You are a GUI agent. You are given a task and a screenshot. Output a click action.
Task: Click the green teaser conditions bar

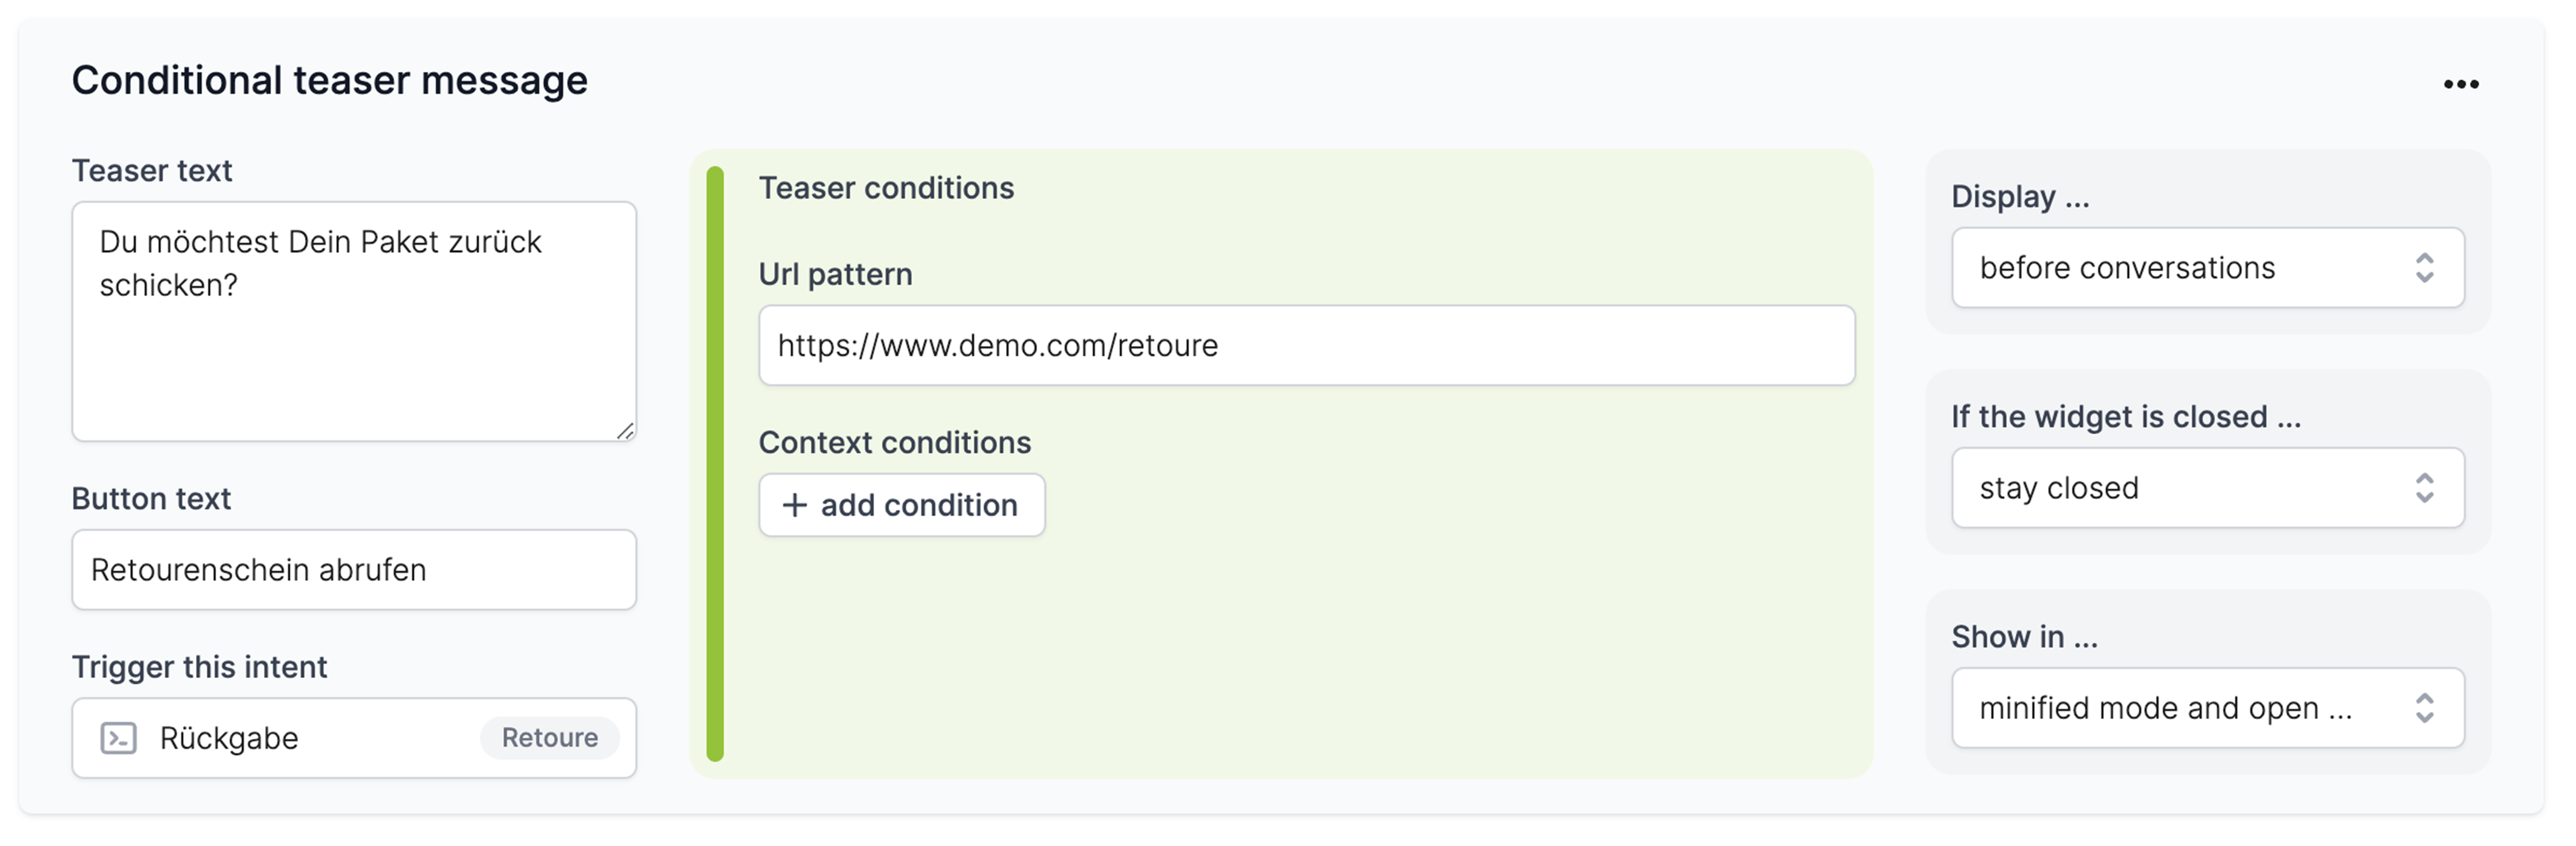pos(714,463)
